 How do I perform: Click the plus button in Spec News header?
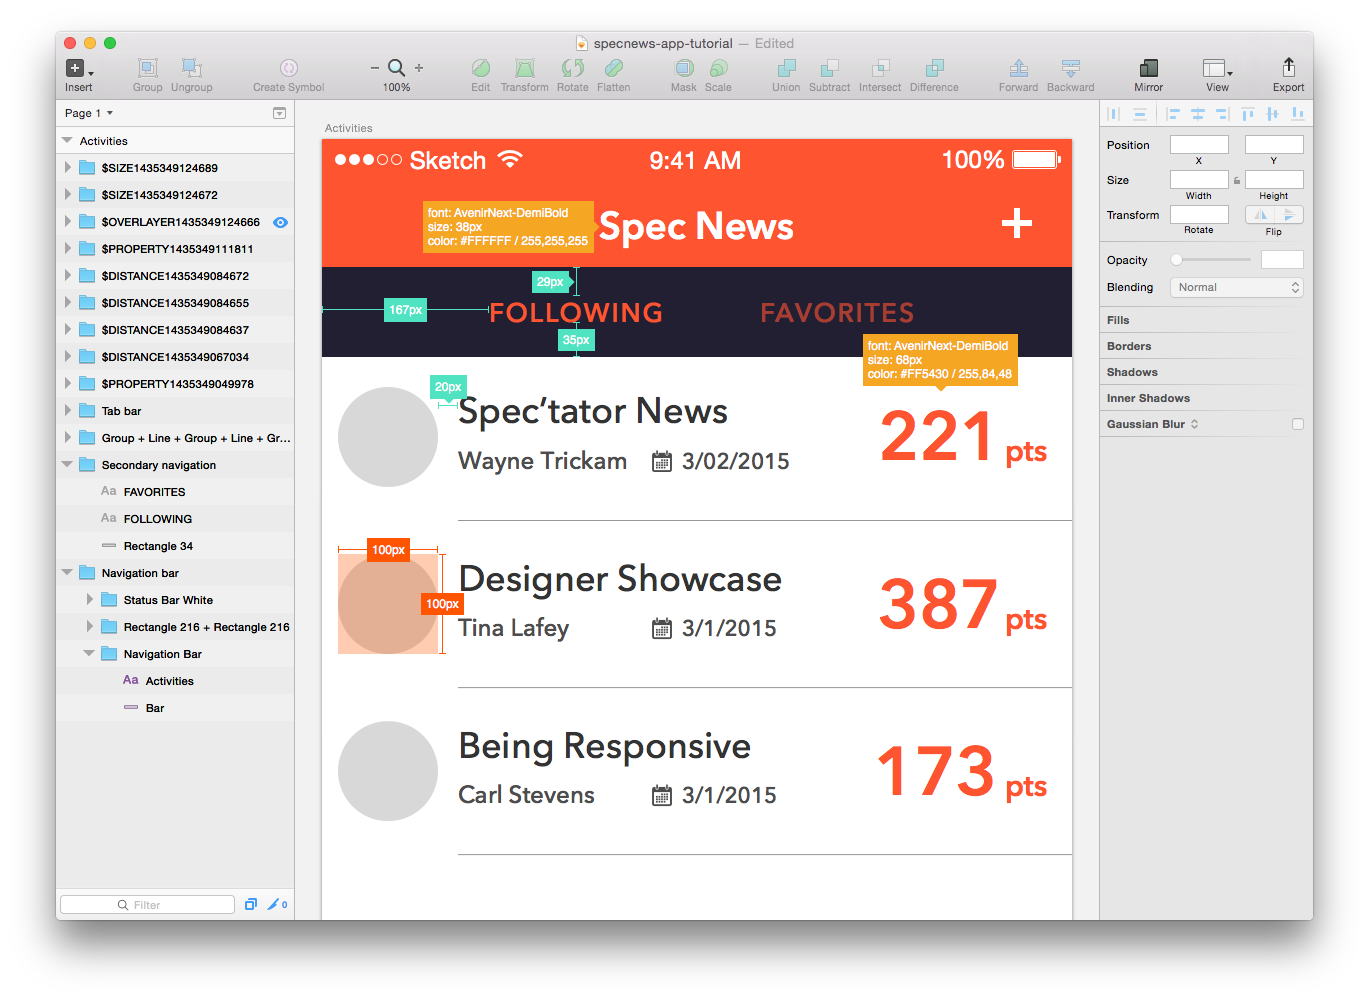point(1017,223)
